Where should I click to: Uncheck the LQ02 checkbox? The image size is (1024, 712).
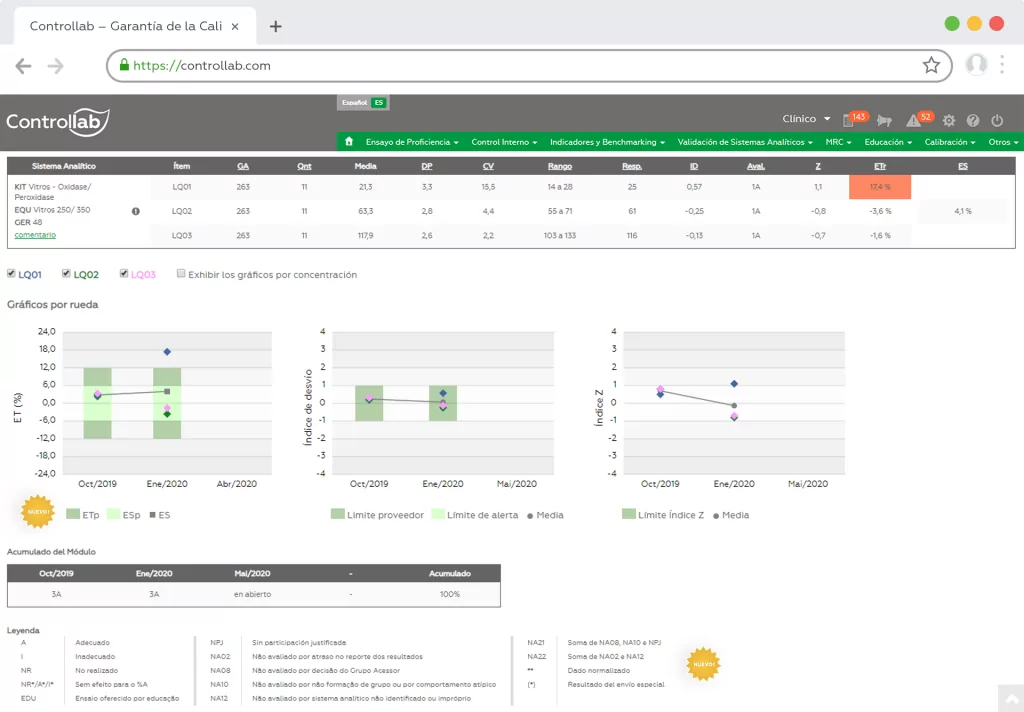(x=67, y=274)
